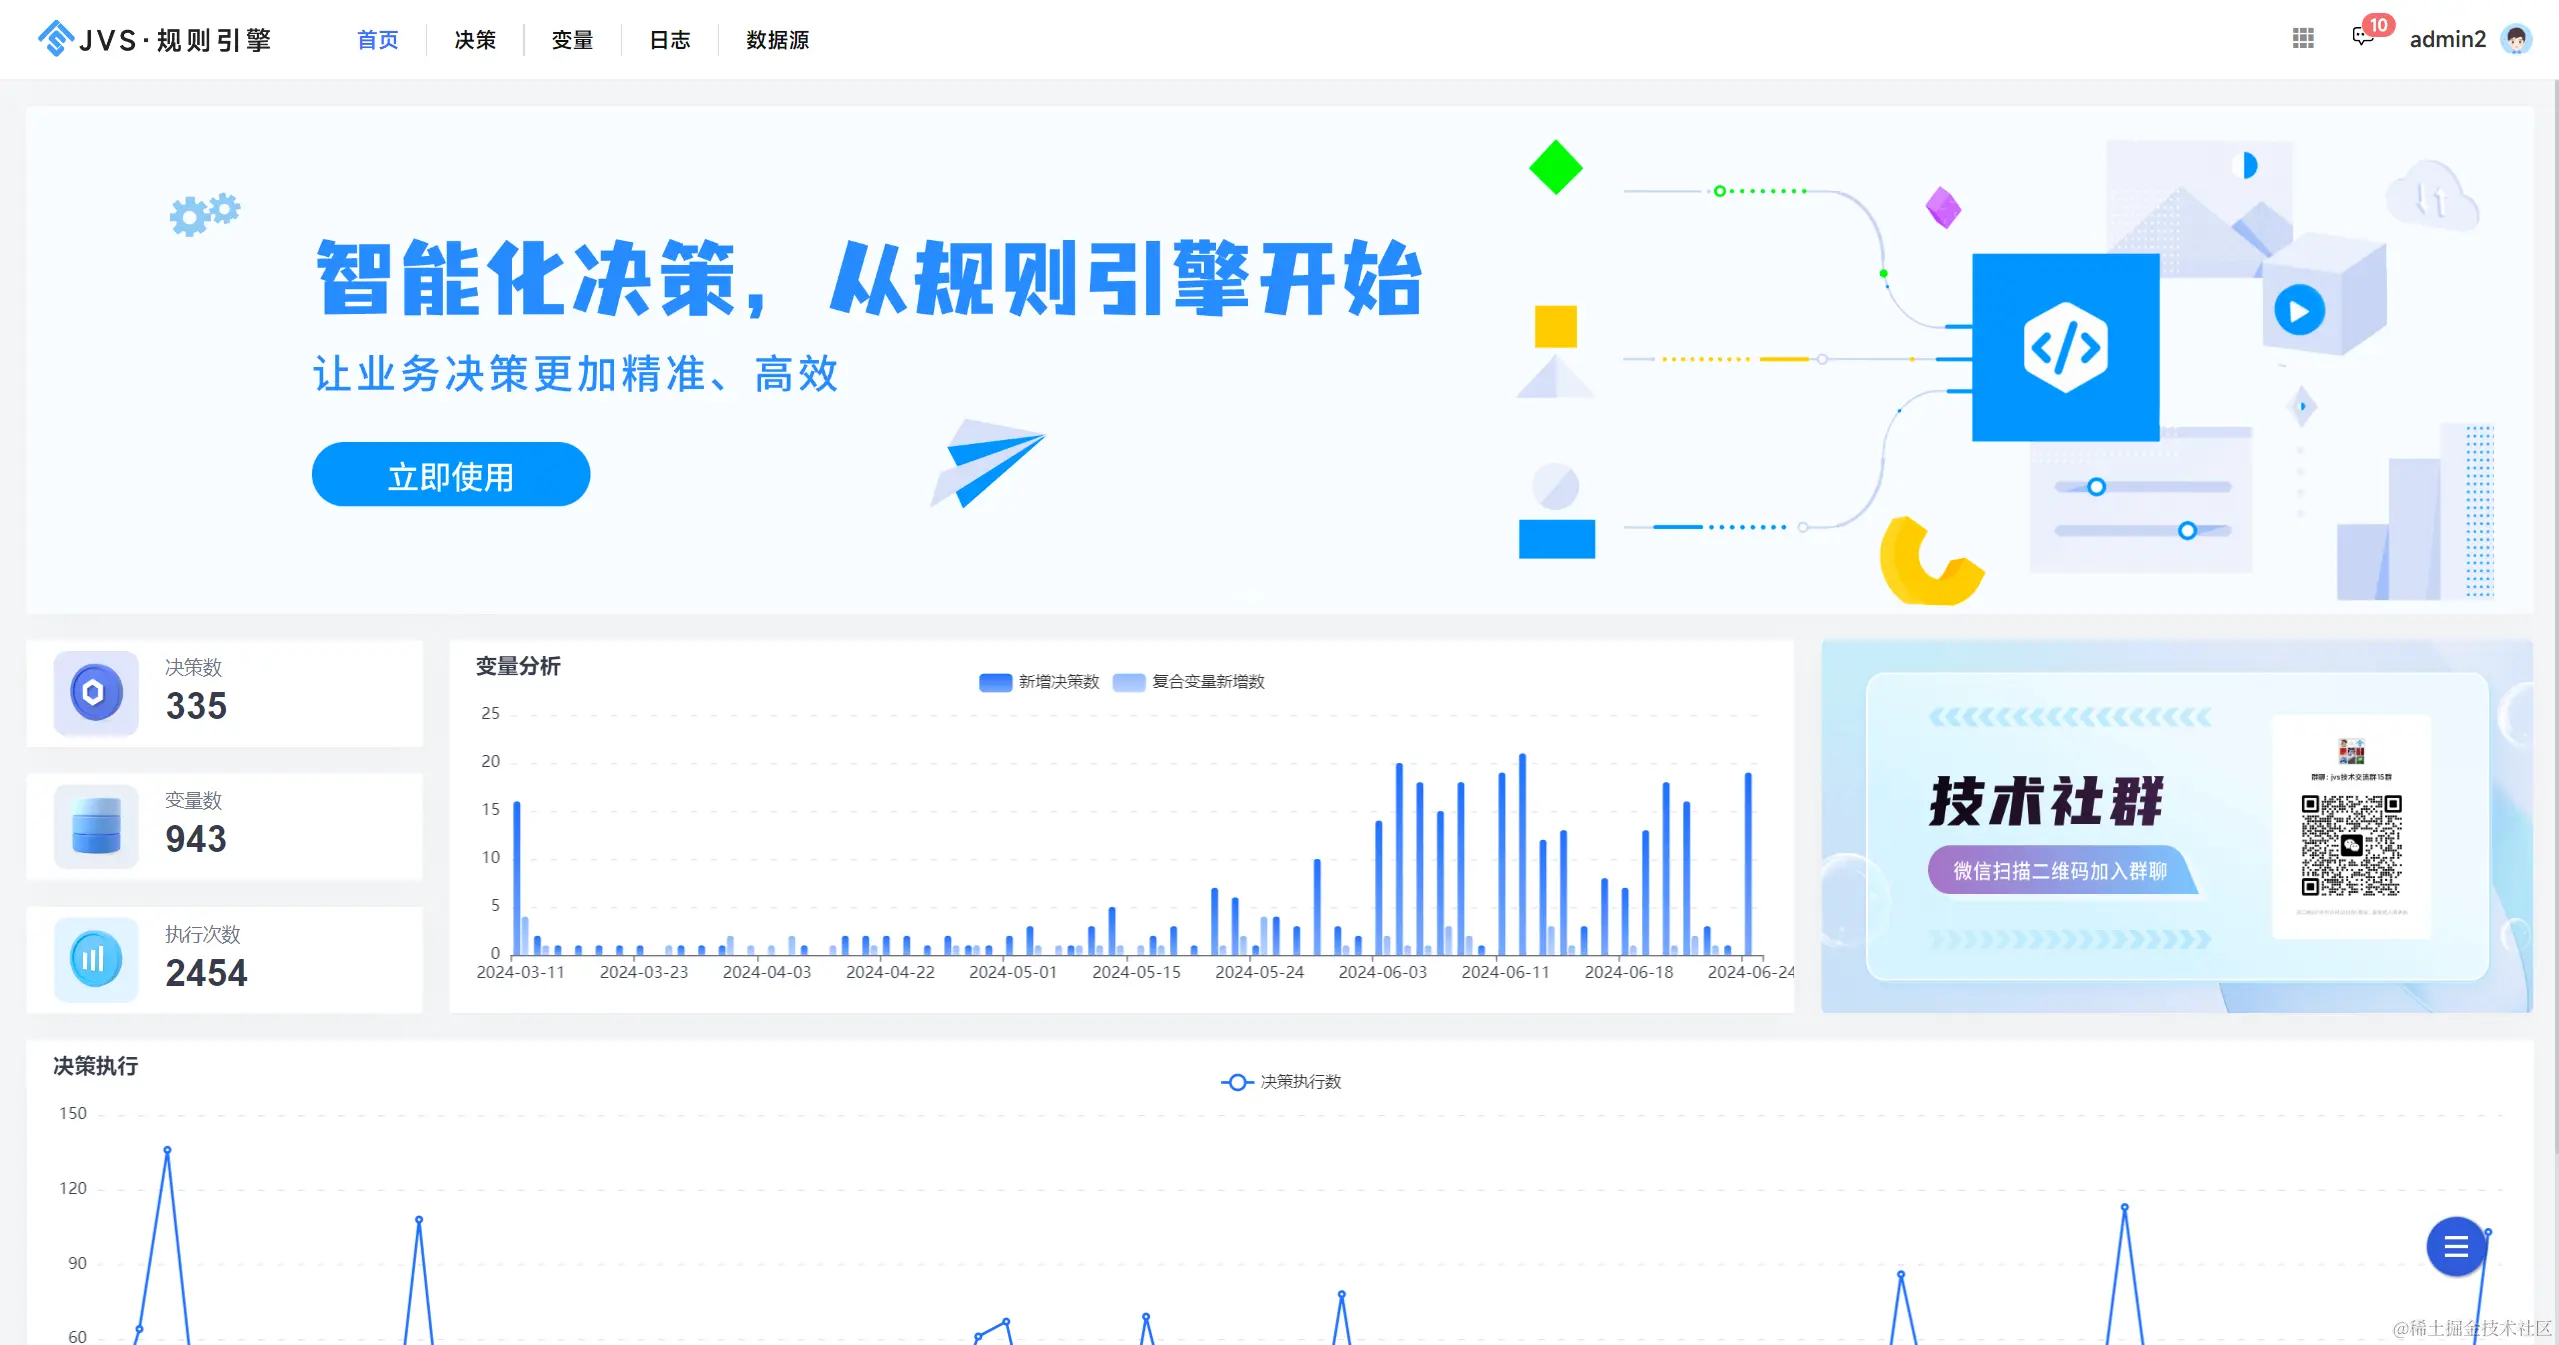This screenshot has width=2559, height=1345.
Task: Click the decision count hexagon icon
Action: [95, 692]
